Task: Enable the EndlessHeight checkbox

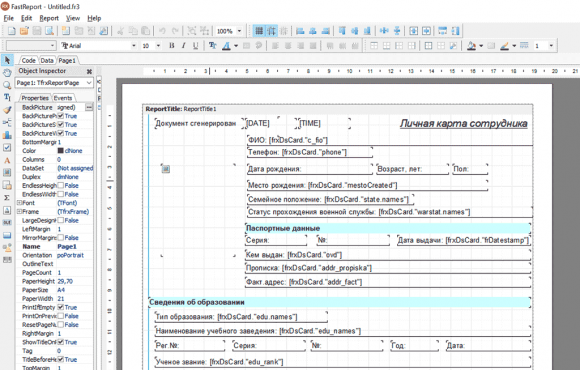Action: click(61, 185)
